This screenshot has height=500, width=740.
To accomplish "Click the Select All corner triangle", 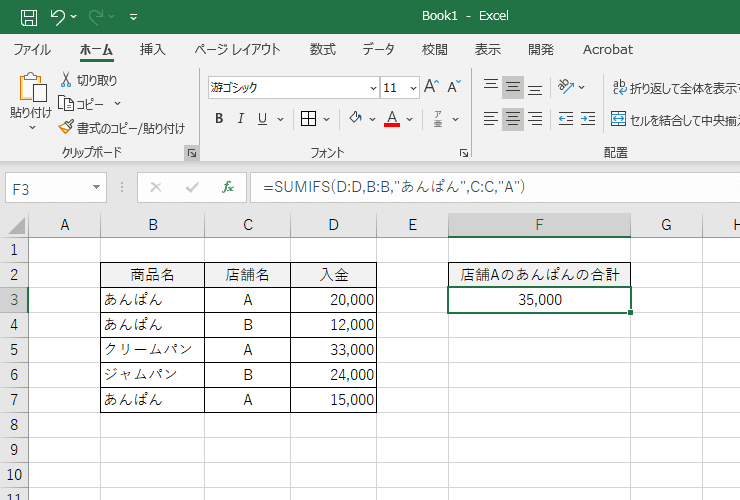I will click(15, 225).
